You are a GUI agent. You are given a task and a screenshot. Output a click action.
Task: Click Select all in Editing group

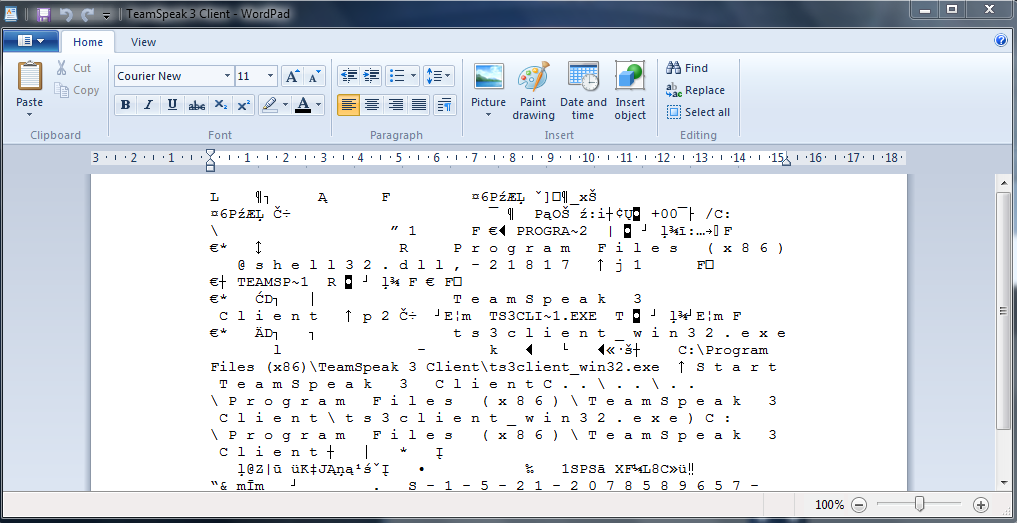coord(699,112)
